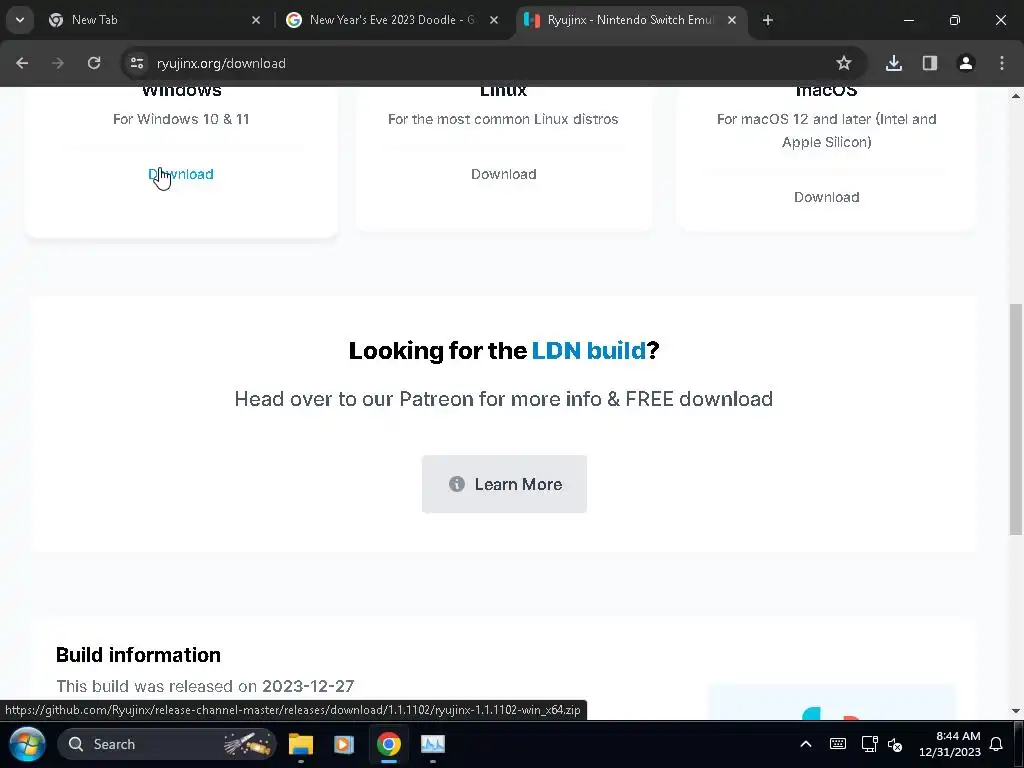The height and width of the screenshot is (768, 1024).
Task: Open File Explorer from the taskbar
Action: (x=301, y=744)
